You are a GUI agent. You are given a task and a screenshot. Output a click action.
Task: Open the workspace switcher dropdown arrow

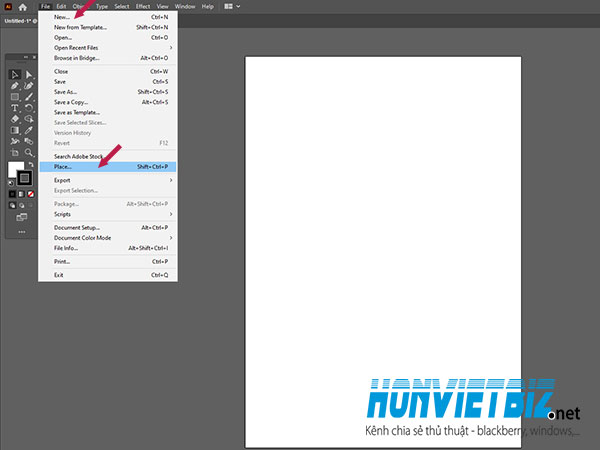pos(238,7)
